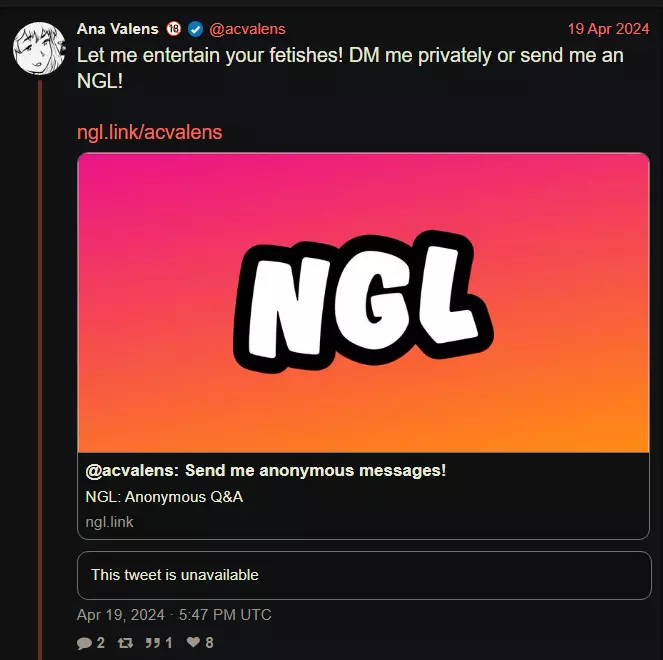Click the blue verified checkmark badge
The width and height of the screenshot is (663, 660).
tap(195, 29)
